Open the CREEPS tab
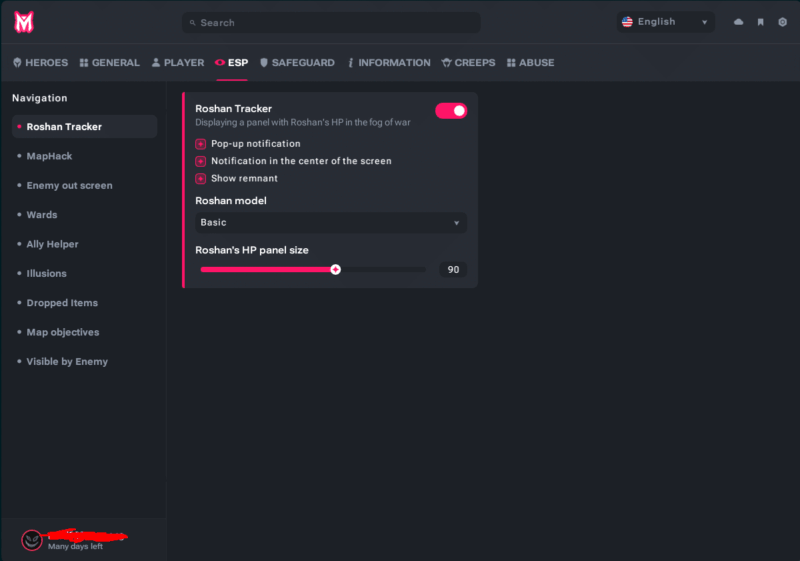The width and height of the screenshot is (800, 561). click(x=468, y=63)
